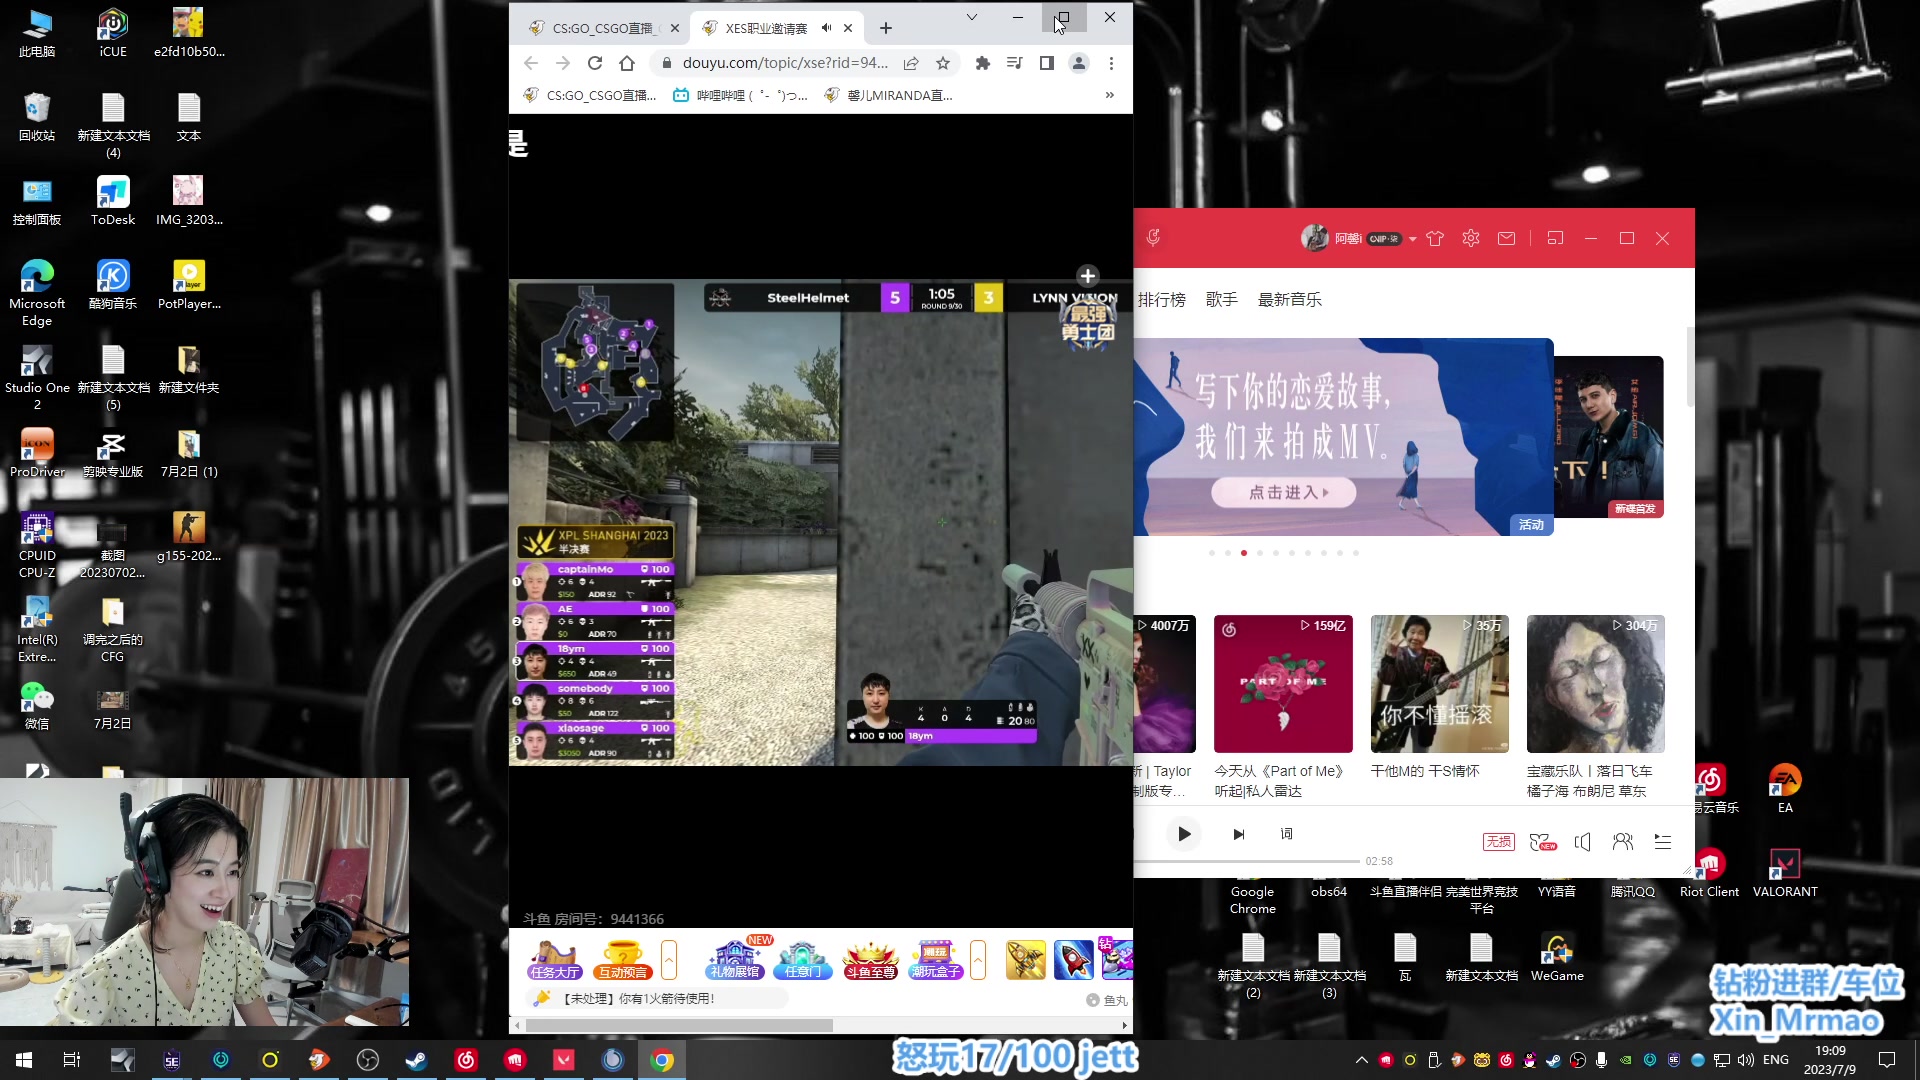Image resolution: width=1920 pixels, height=1080 pixels.
Task: Click the douyu.com address bar
Action: pos(784,63)
